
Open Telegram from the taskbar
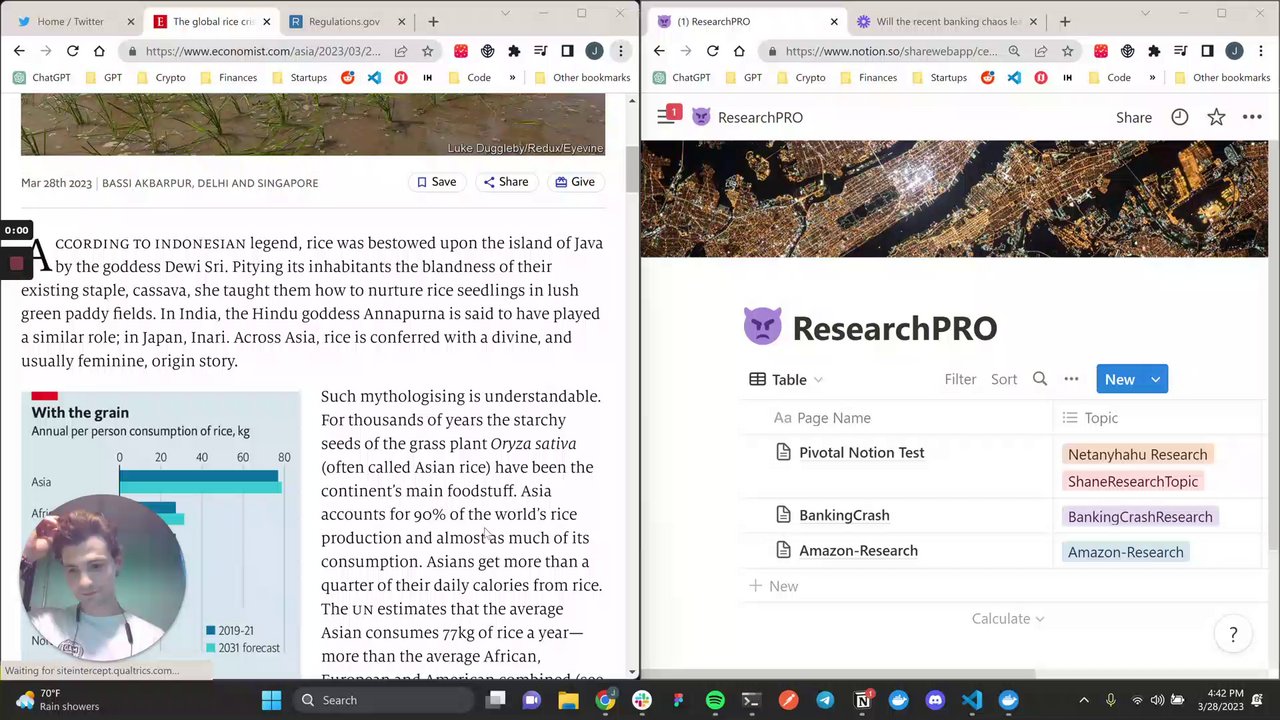tap(825, 700)
